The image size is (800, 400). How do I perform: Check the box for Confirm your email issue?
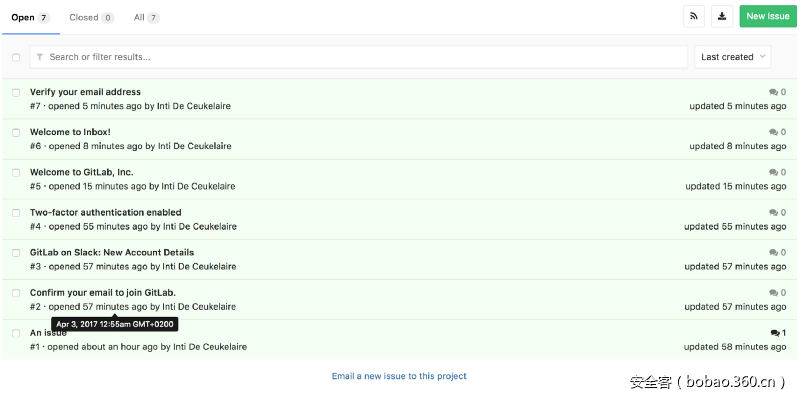pyautogui.click(x=16, y=293)
